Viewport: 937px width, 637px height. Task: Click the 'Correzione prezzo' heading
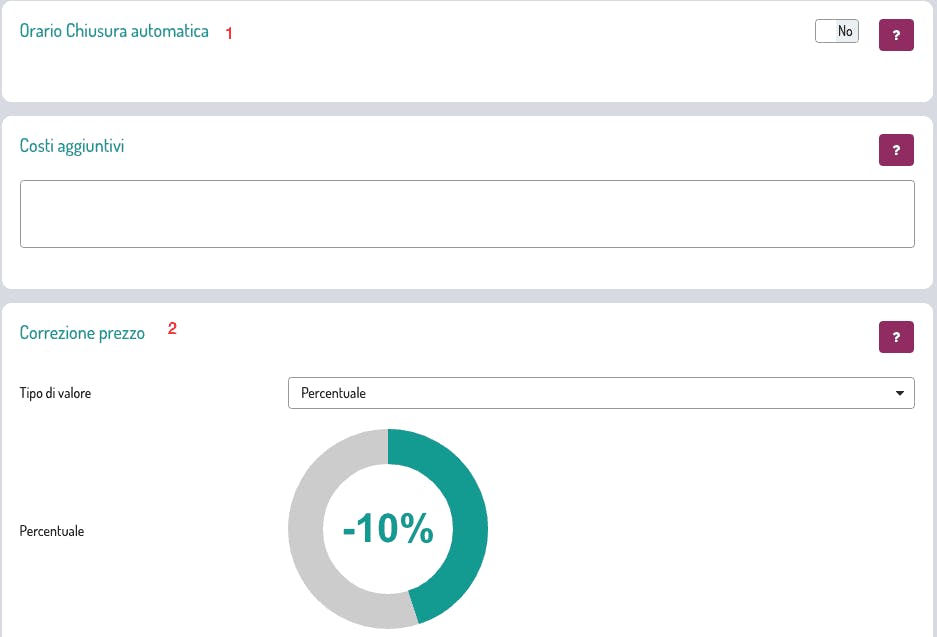coord(82,333)
